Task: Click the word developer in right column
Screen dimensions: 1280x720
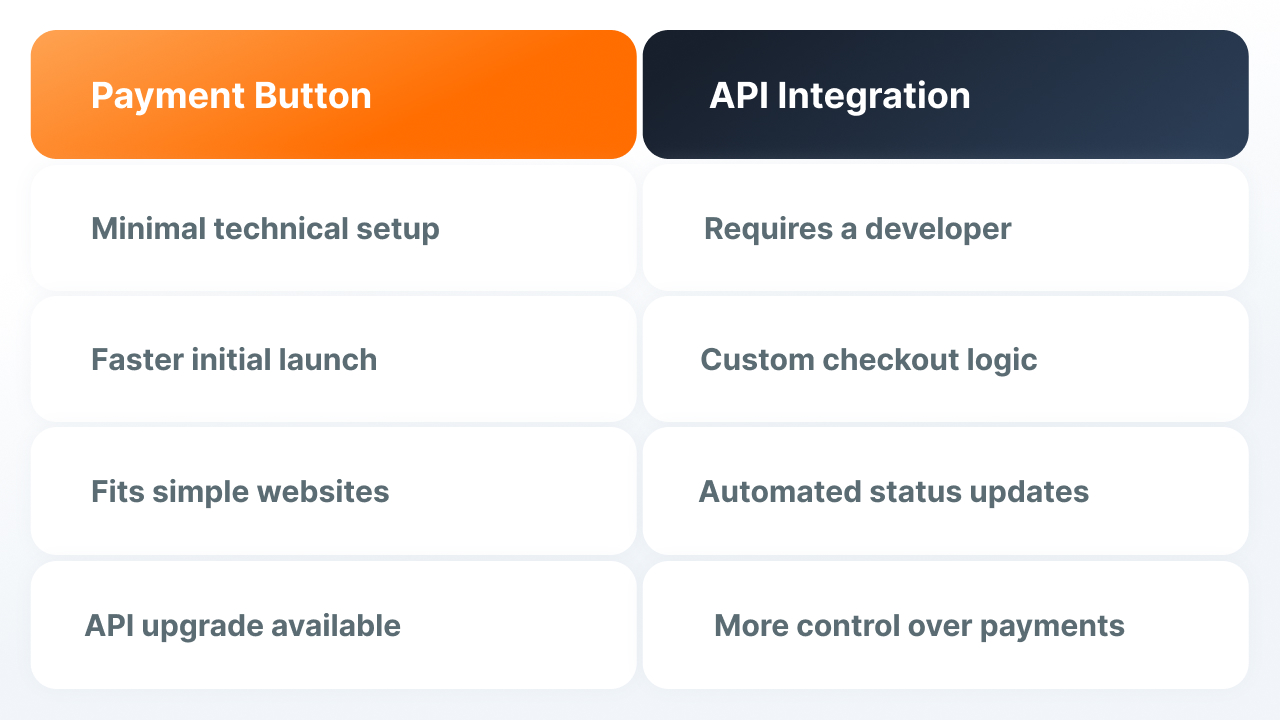Action: [938, 229]
